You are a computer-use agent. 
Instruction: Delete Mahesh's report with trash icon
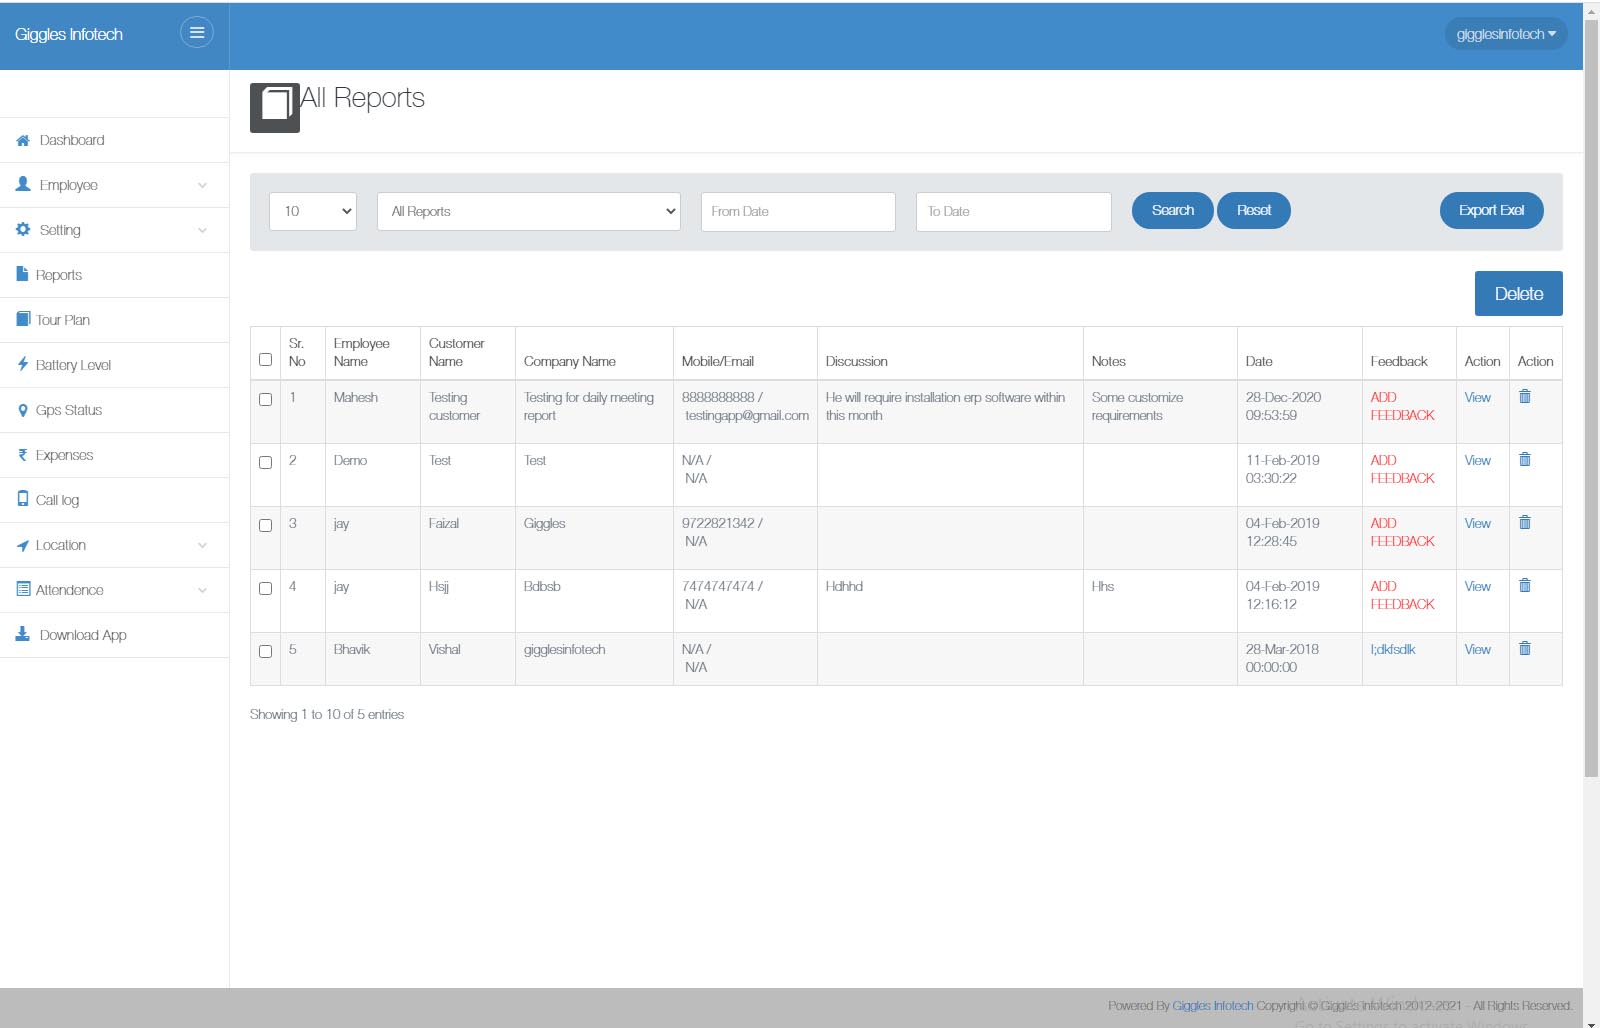(1525, 396)
